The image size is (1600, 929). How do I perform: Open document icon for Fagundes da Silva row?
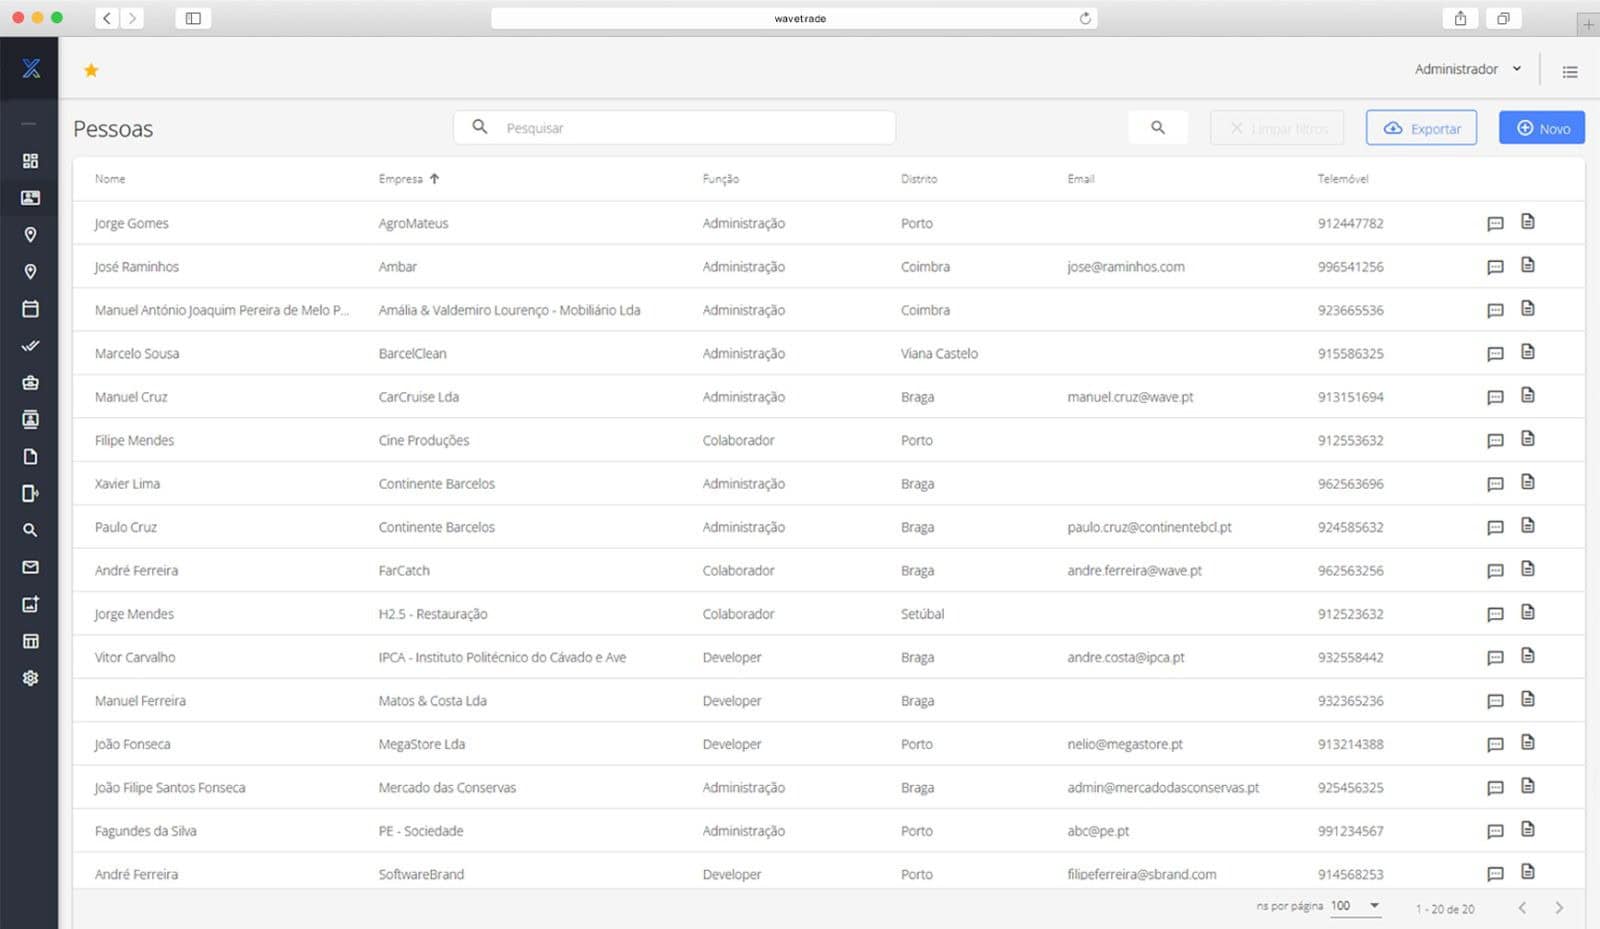(1528, 829)
